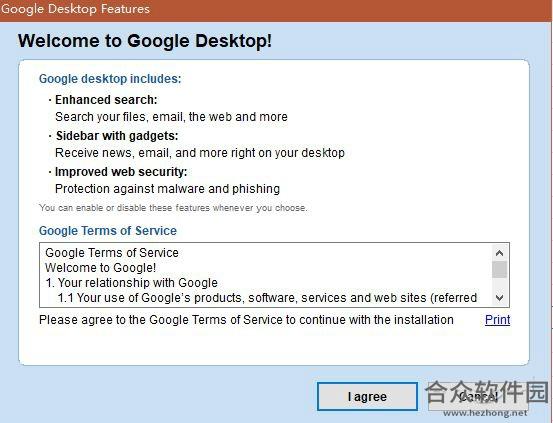Click the I agree button
This screenshot has width=553, height=423.
click(367, 397)
